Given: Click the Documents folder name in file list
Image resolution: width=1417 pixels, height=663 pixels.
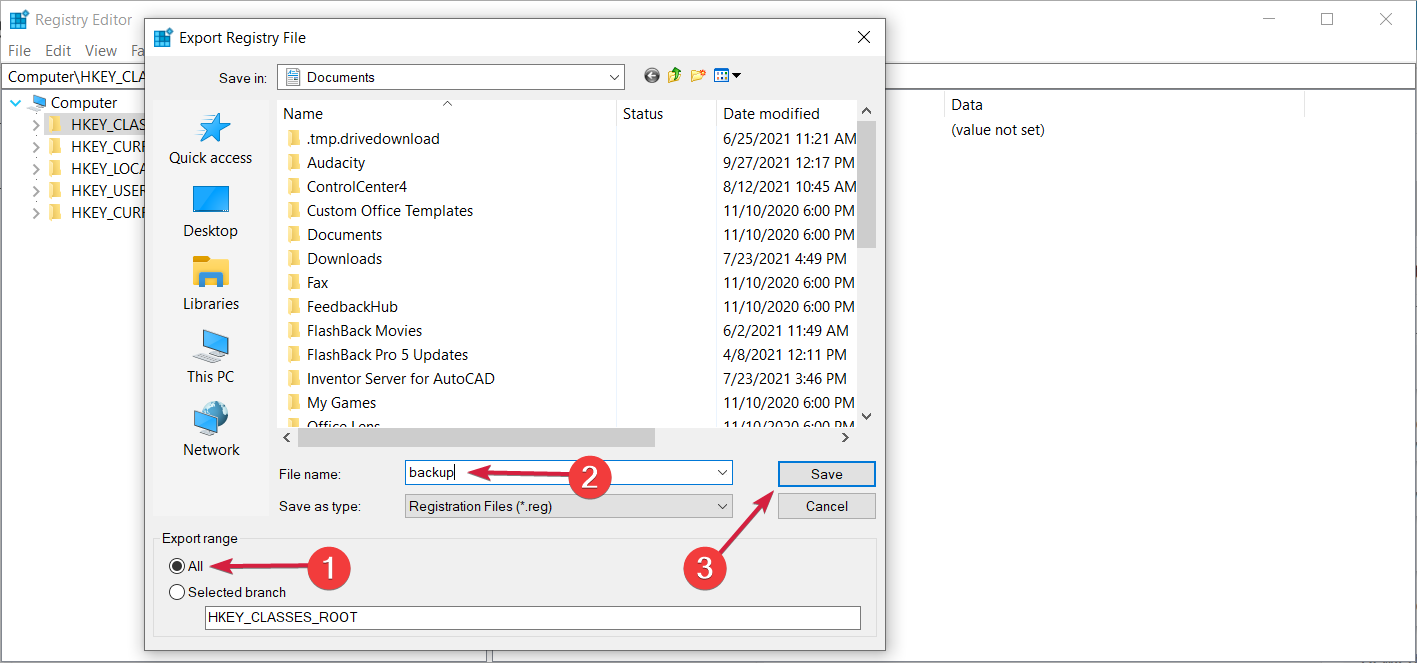Looking at the screenshot, I should pos(344,235).
